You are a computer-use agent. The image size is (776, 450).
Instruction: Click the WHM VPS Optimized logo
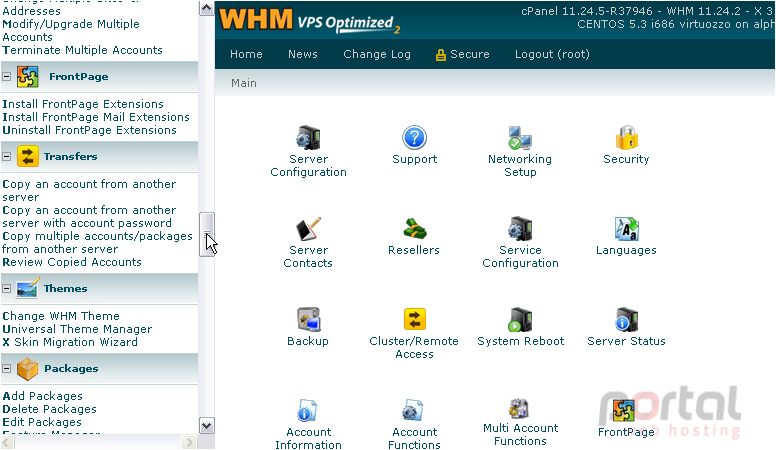pos(310,20)
